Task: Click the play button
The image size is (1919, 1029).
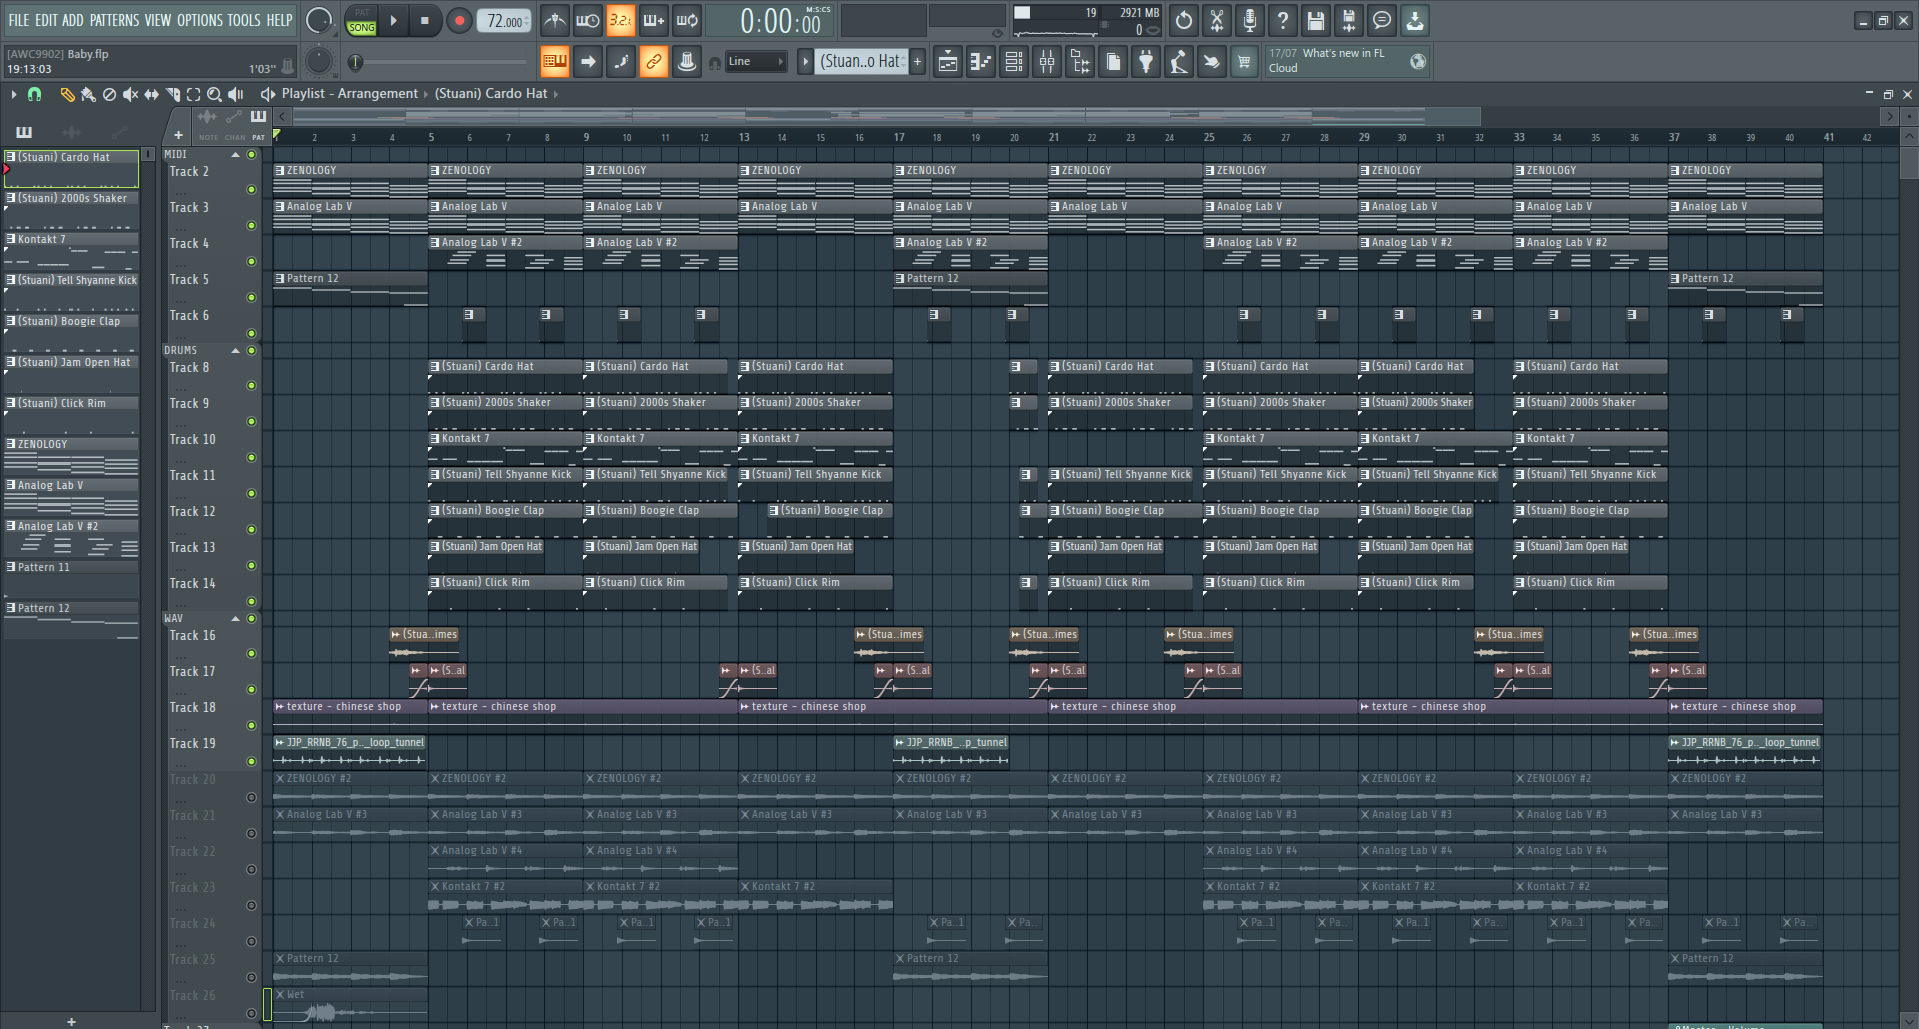Action: 393,20
